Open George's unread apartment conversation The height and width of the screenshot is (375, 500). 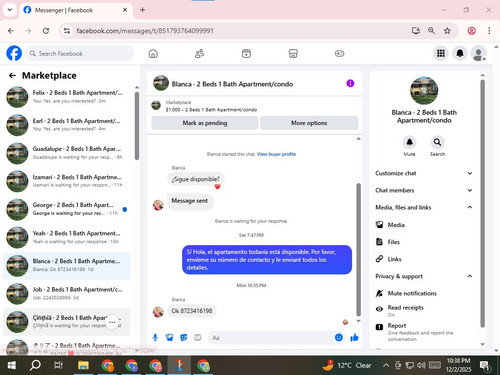pyautogui.click(x=67, y=209)
